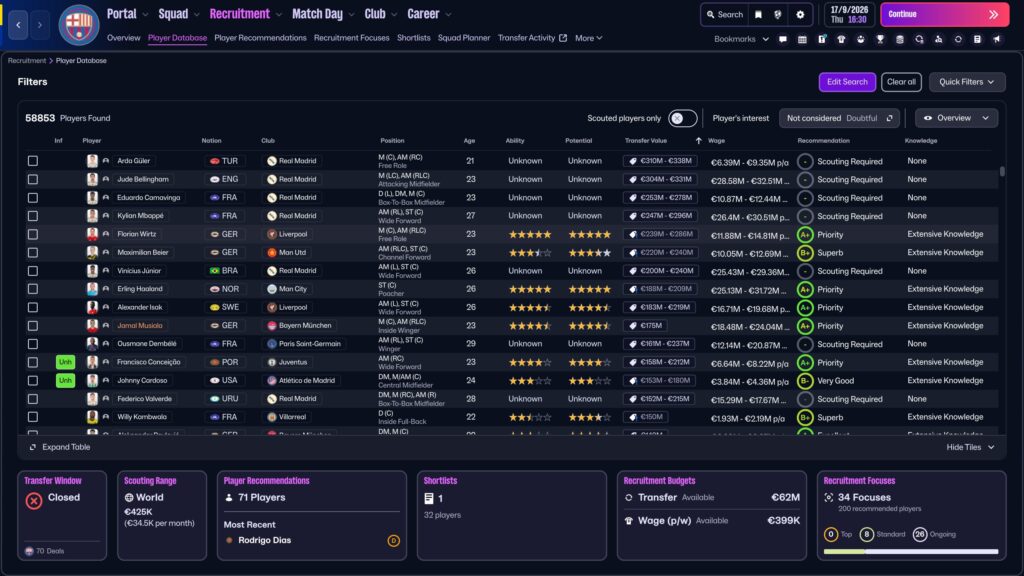Open the bookmark icon next to Search
The width and height of the screenshot is (1024, 576).
pos(758,14)
